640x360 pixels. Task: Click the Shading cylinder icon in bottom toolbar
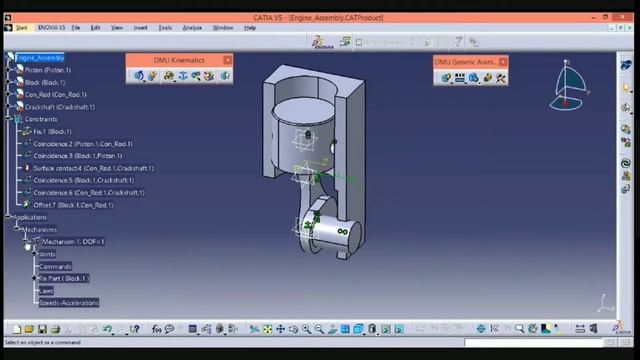pyautogui.click(x=372, y=329)
